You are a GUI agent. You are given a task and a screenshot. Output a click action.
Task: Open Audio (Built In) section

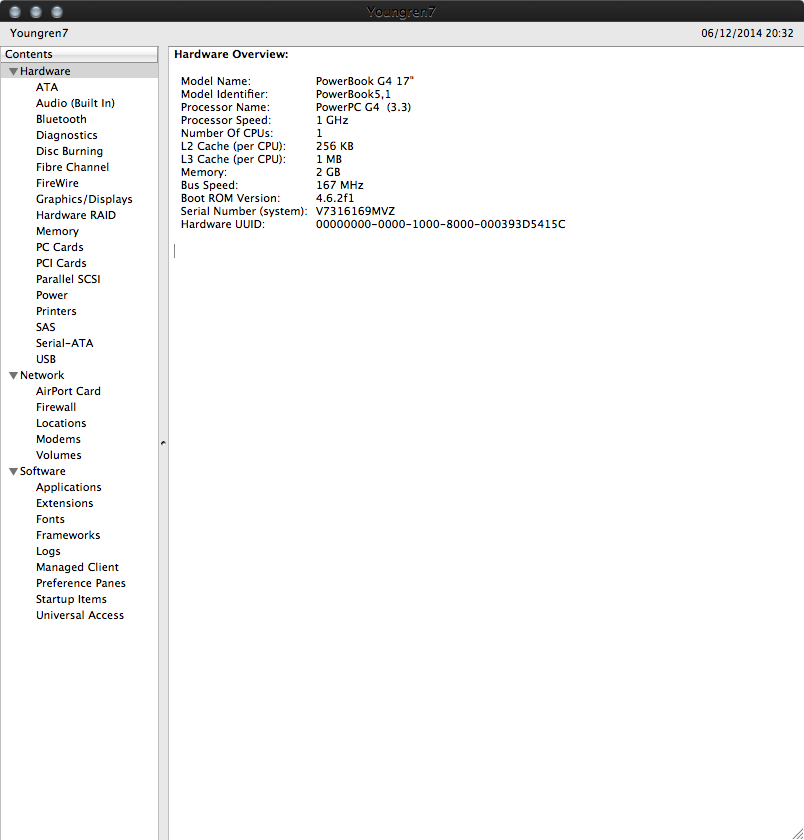click(x=75, y=103)
